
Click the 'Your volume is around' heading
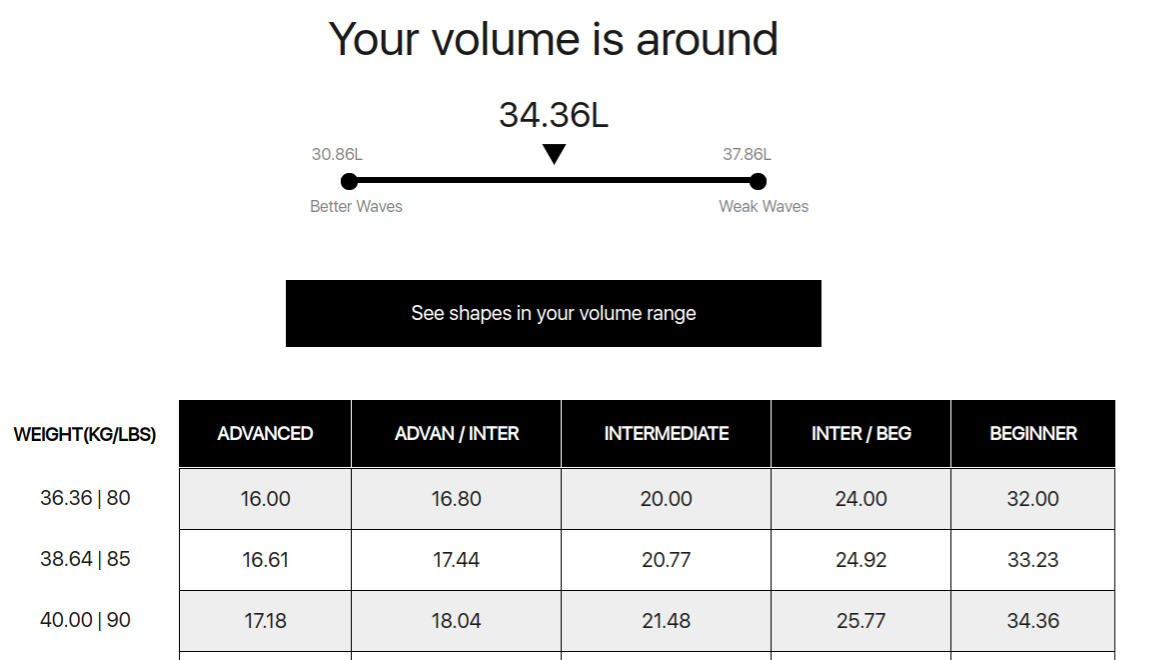click(553, 39)
